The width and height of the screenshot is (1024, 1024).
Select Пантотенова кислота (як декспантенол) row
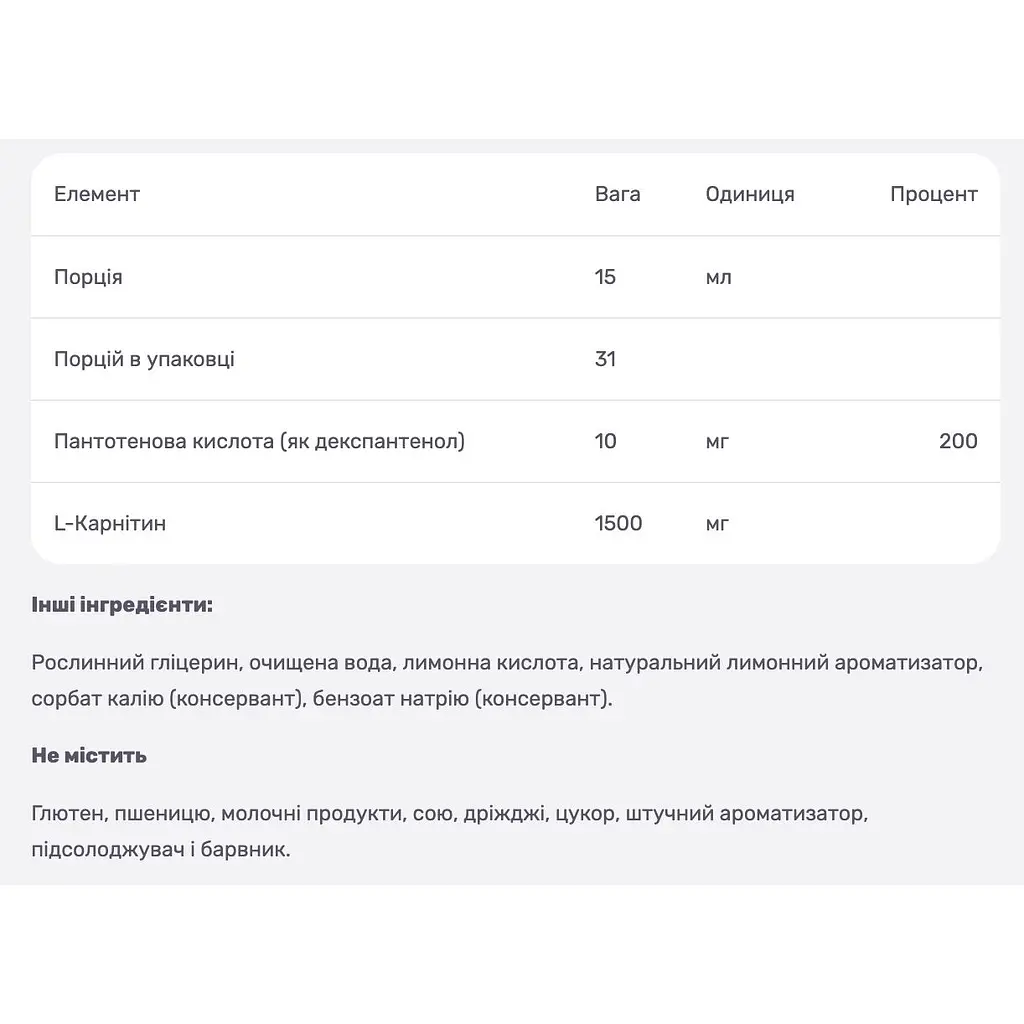pyautogui.click(x=515, y=441)
